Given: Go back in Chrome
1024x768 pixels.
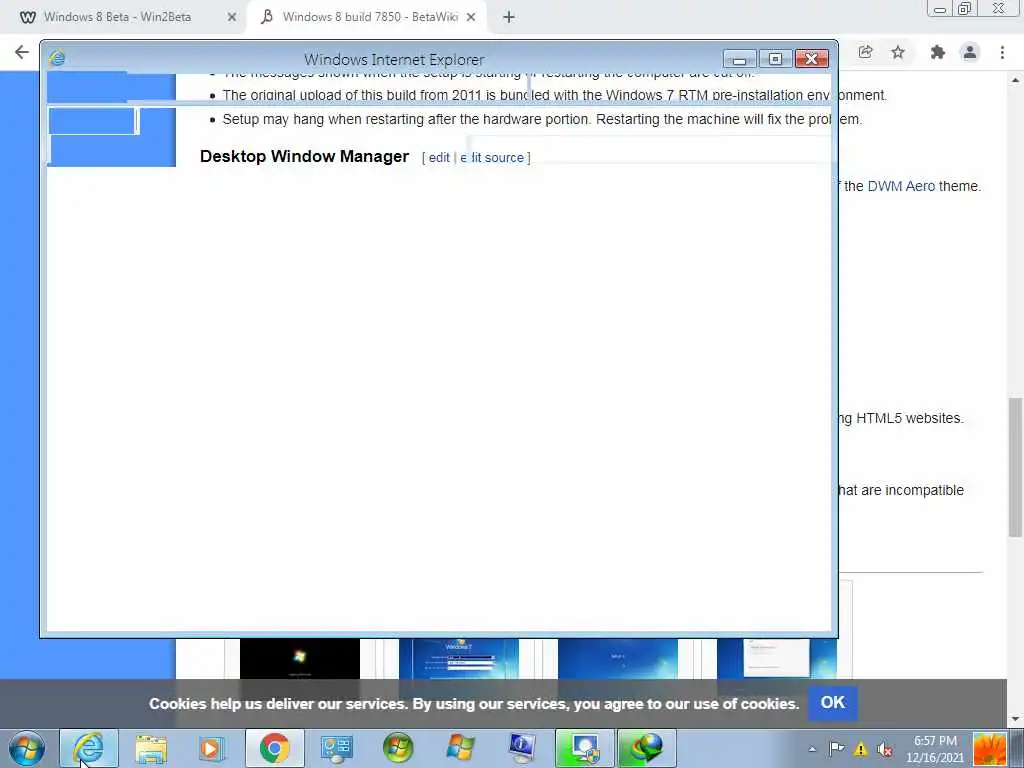Looking at the screenshot, I should (x=22, y=52).
